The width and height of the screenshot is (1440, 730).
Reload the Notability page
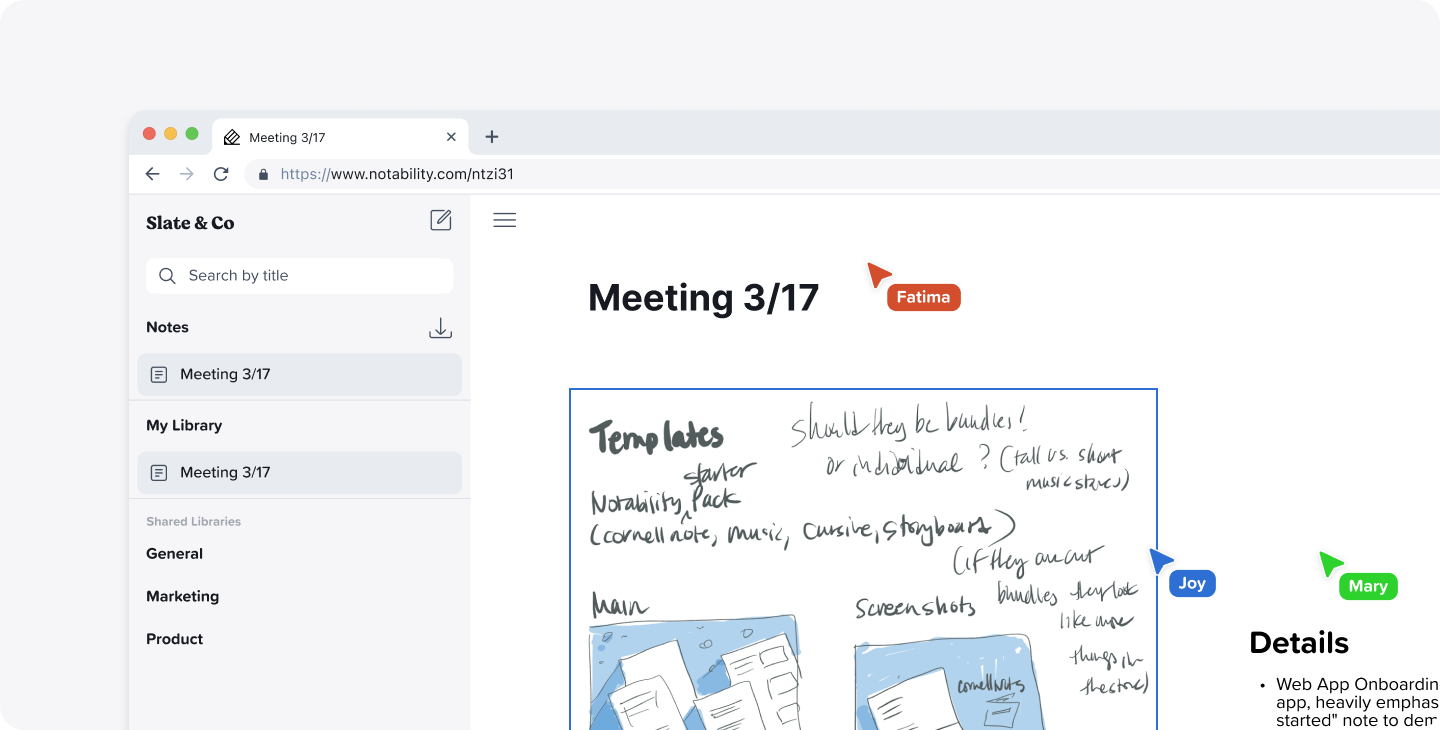click(x=221, y=173)
